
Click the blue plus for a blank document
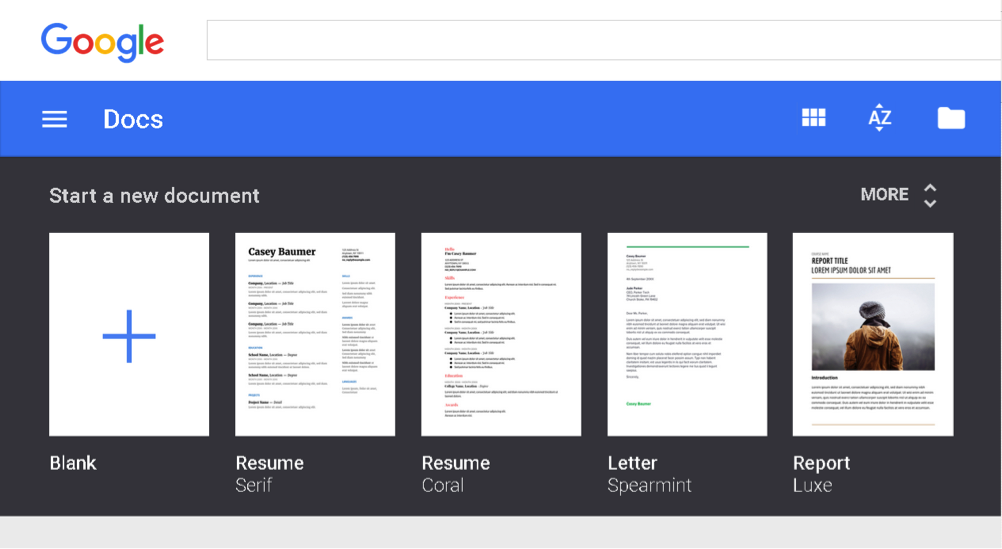pyautogui.click(x=129, y=335)
